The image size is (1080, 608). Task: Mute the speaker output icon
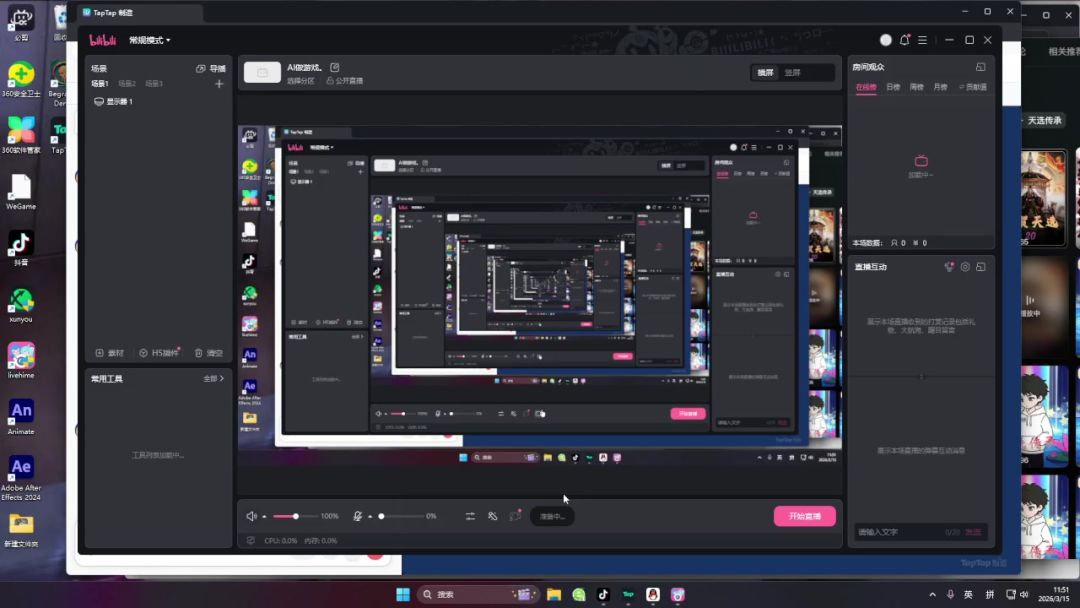pos(252,516)
